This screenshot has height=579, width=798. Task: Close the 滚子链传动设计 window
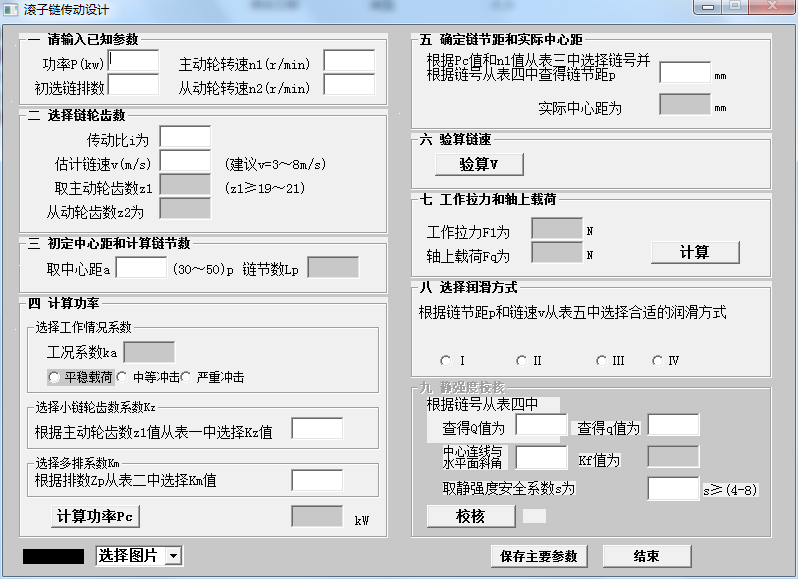coord(773,7)
